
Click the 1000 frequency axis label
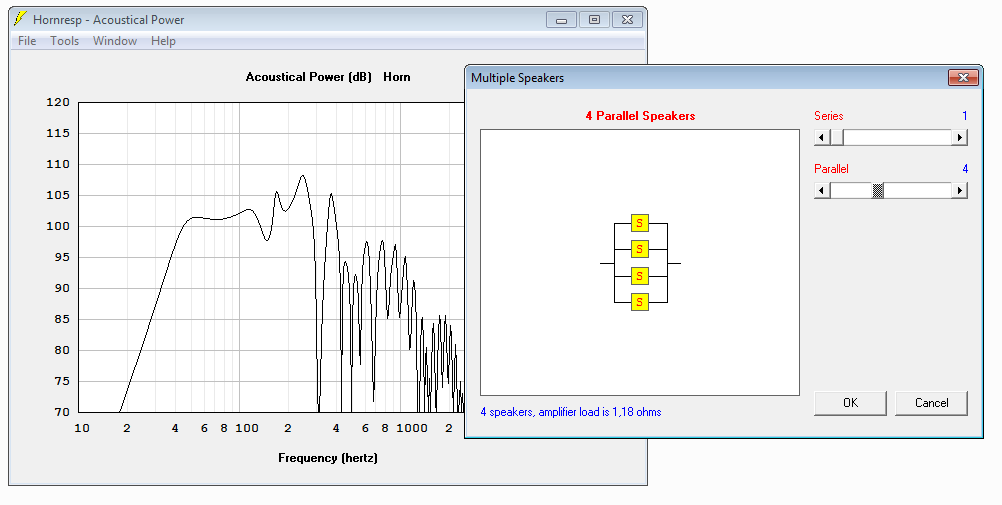(x=412, y=428)
